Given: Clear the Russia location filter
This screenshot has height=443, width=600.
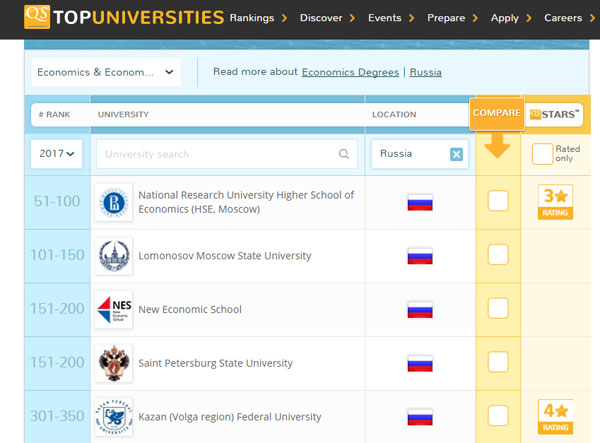Looking at the screenshot, I should tap(456, 154).
